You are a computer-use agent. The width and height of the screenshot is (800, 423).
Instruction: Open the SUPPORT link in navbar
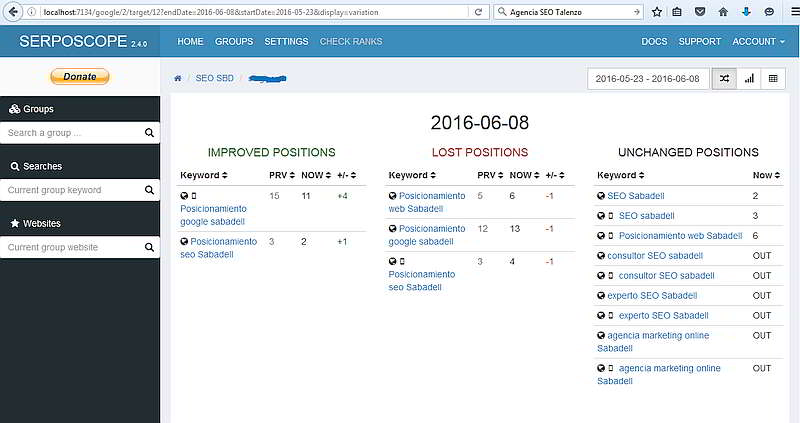[699, 41]
